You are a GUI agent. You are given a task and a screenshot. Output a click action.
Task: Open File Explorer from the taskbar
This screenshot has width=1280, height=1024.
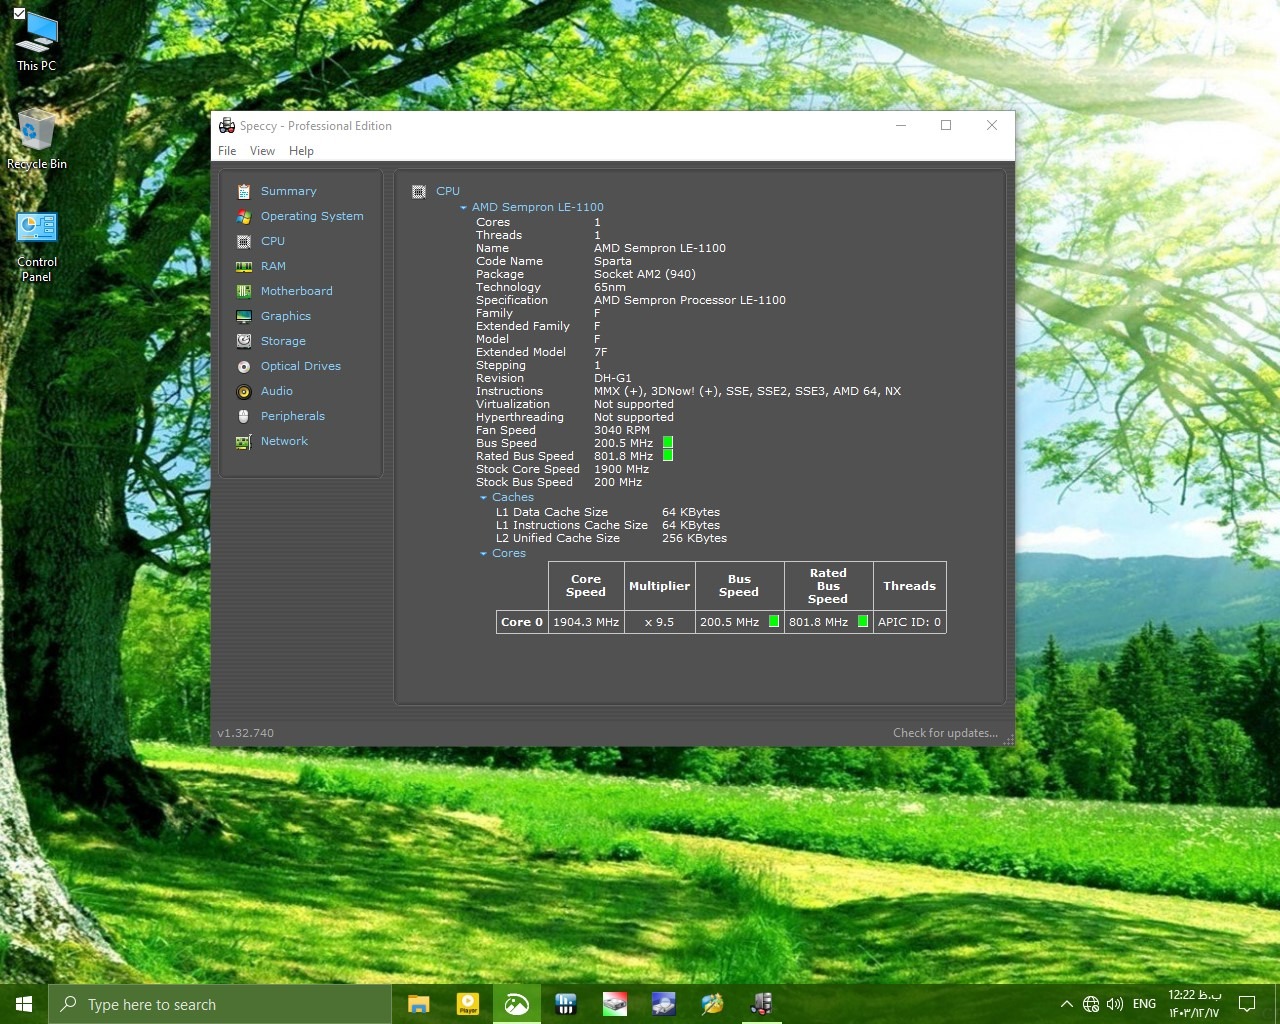[419, 1004]
